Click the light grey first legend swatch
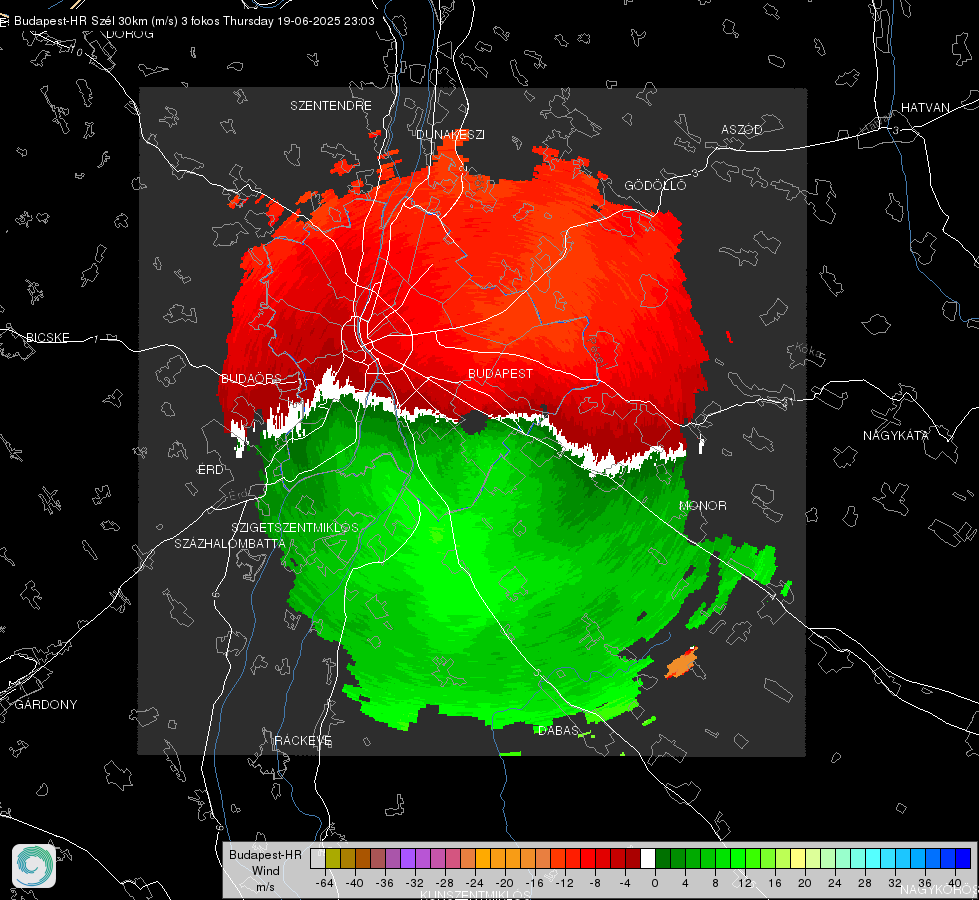Viewport: 979px width, 900px height. (317, 858)
